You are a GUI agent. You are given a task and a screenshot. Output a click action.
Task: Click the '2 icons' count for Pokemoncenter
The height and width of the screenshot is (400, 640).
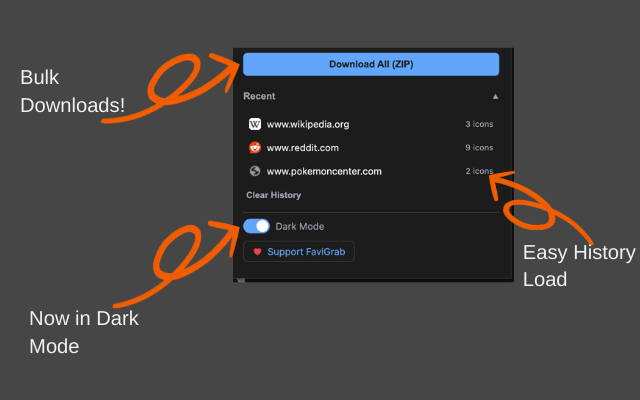pos(479,171)
